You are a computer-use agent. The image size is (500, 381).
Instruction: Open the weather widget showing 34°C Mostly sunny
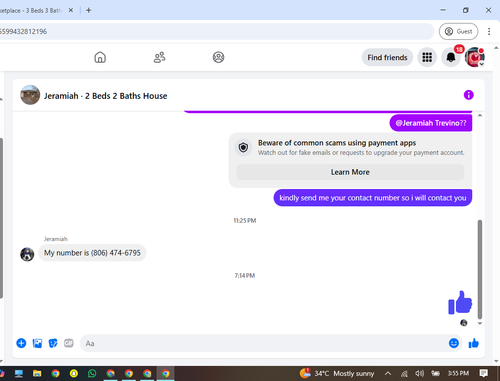coord(337,373)
